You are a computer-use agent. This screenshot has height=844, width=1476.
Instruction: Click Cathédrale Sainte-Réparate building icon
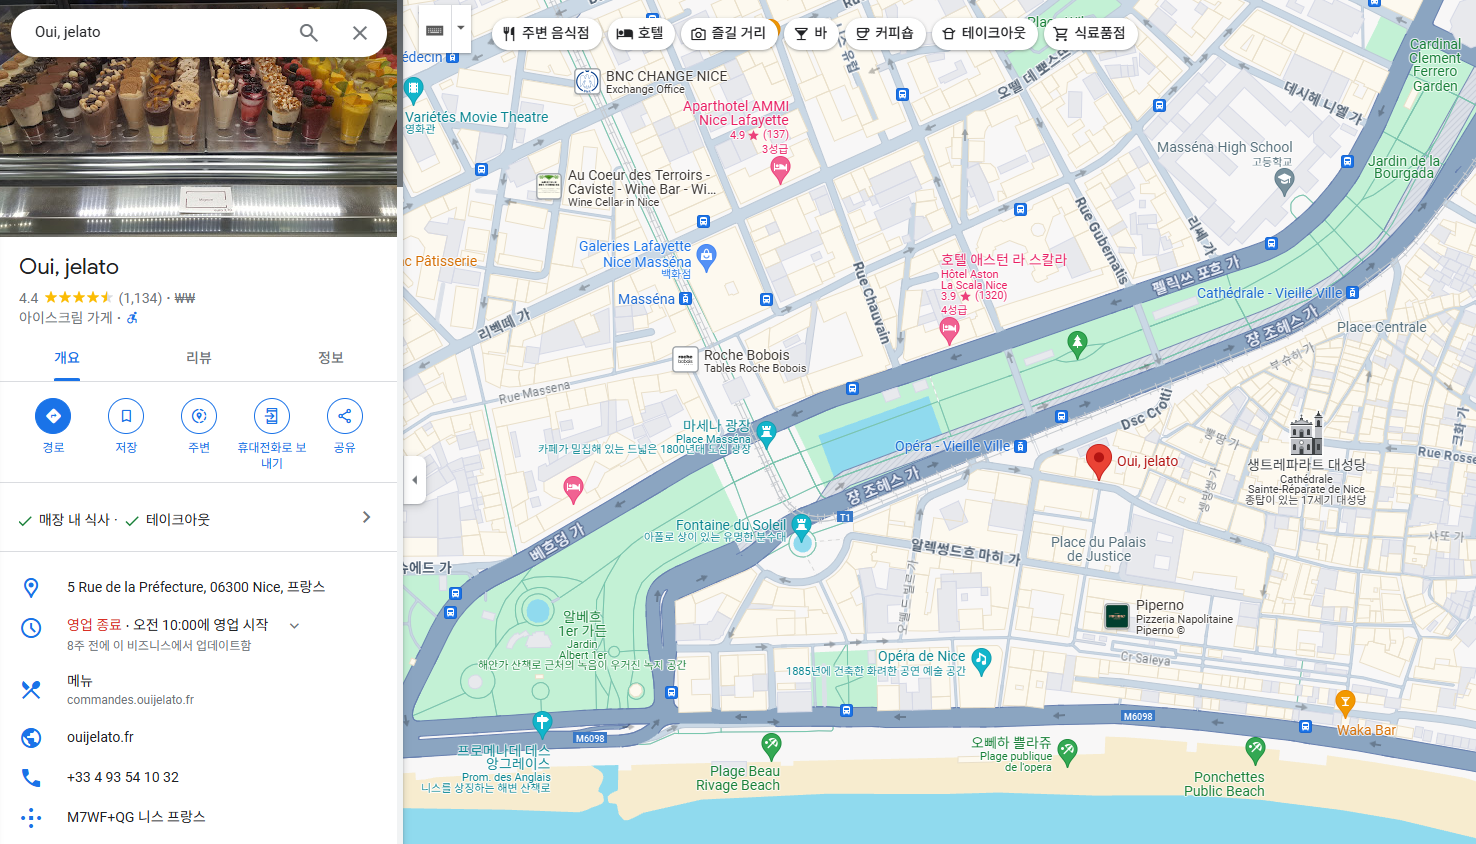pyautogui.click(x=1306, y=434)
